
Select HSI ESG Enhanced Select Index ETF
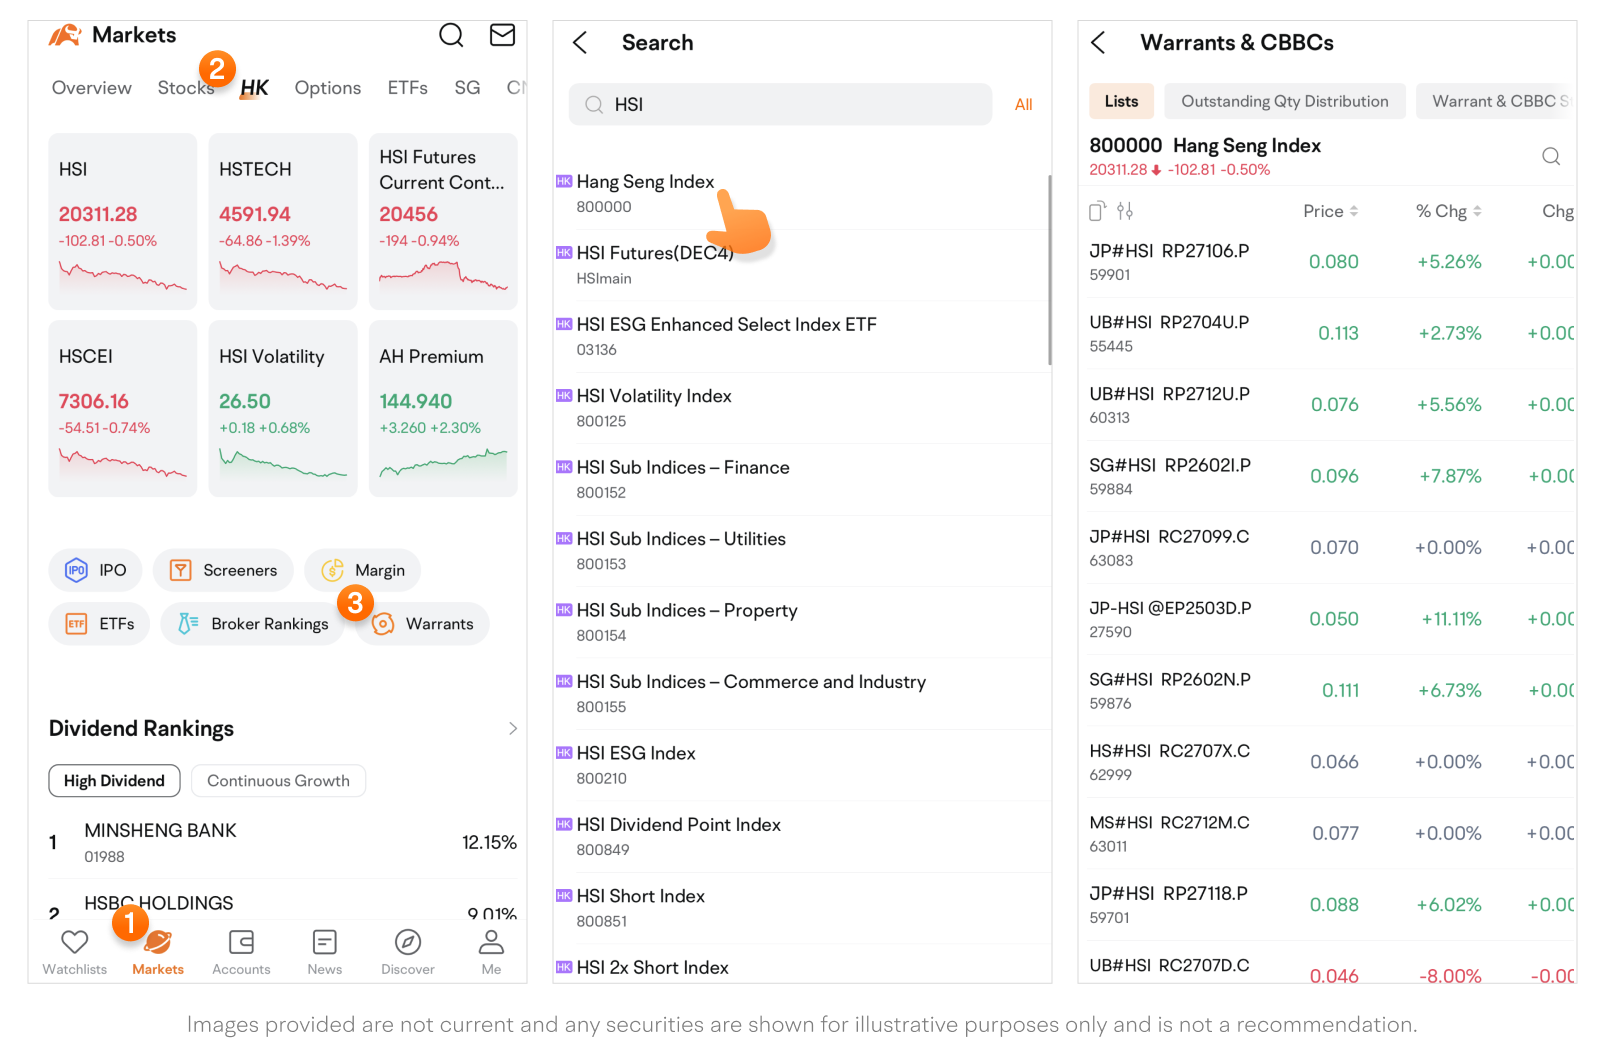click(800, 336)
